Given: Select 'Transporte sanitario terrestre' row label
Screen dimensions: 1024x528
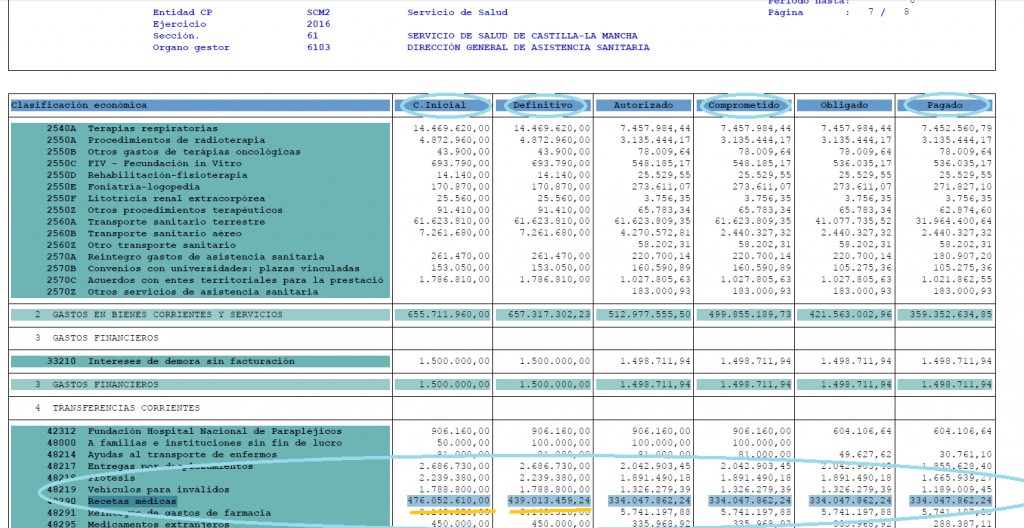Looking at the screenshot, I should [176, 222].
